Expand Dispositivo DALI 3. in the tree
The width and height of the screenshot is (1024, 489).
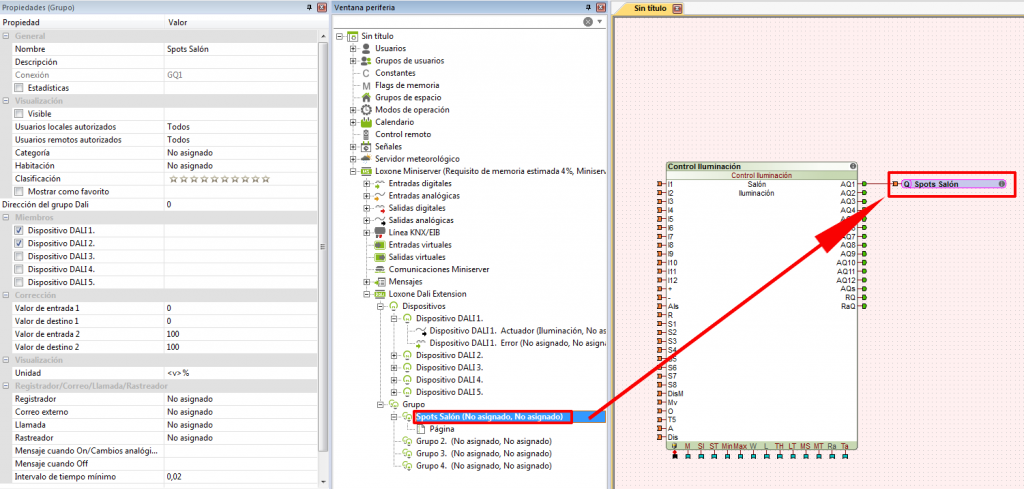[394, 367]
